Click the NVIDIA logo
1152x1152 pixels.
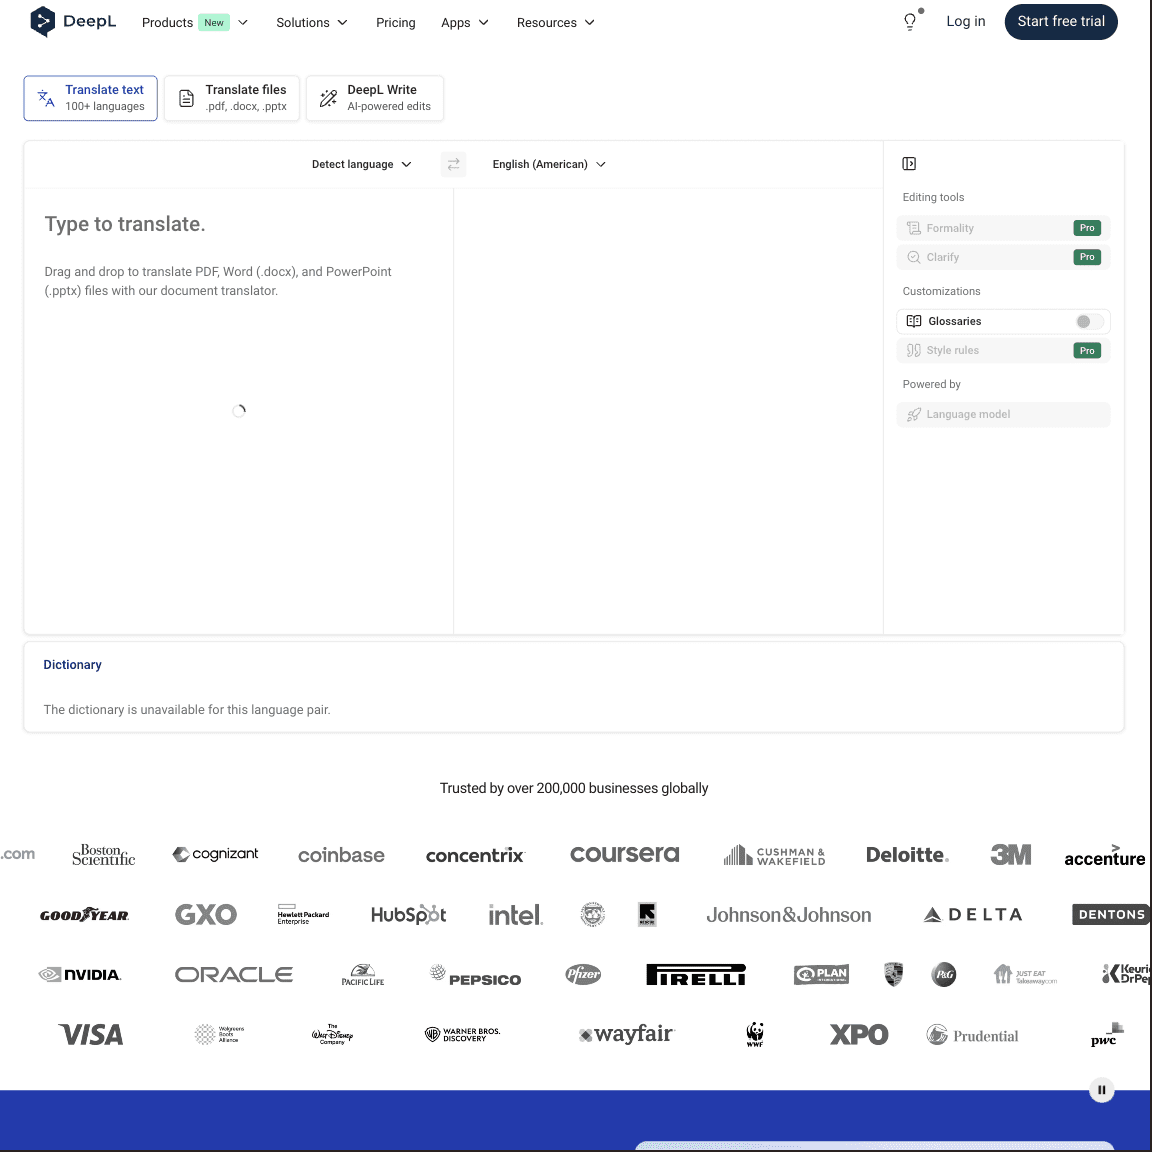[x=80, y=975]
